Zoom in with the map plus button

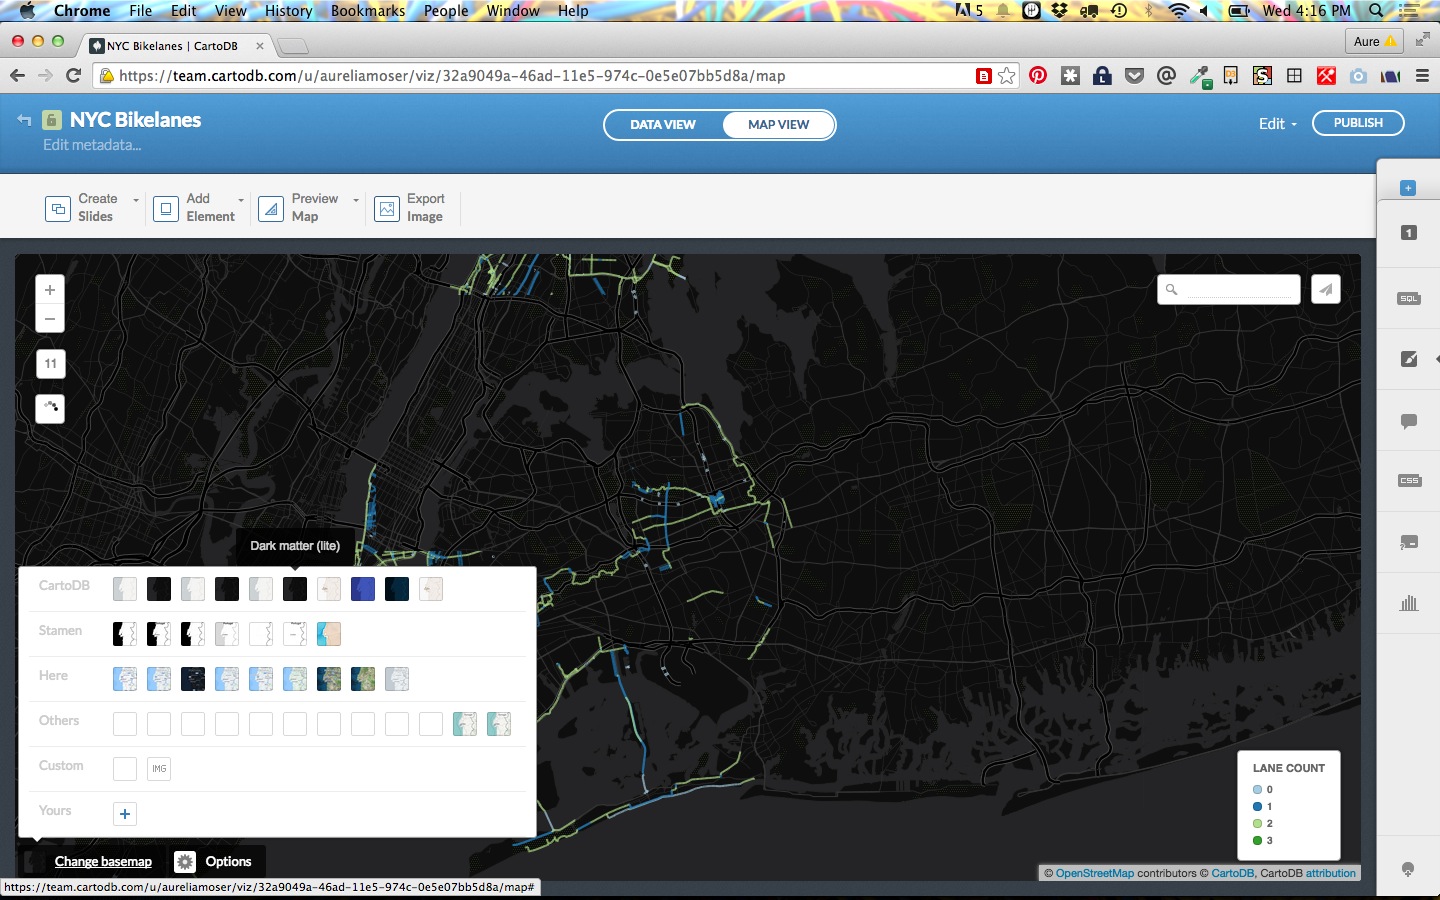[x=50, y=290]
